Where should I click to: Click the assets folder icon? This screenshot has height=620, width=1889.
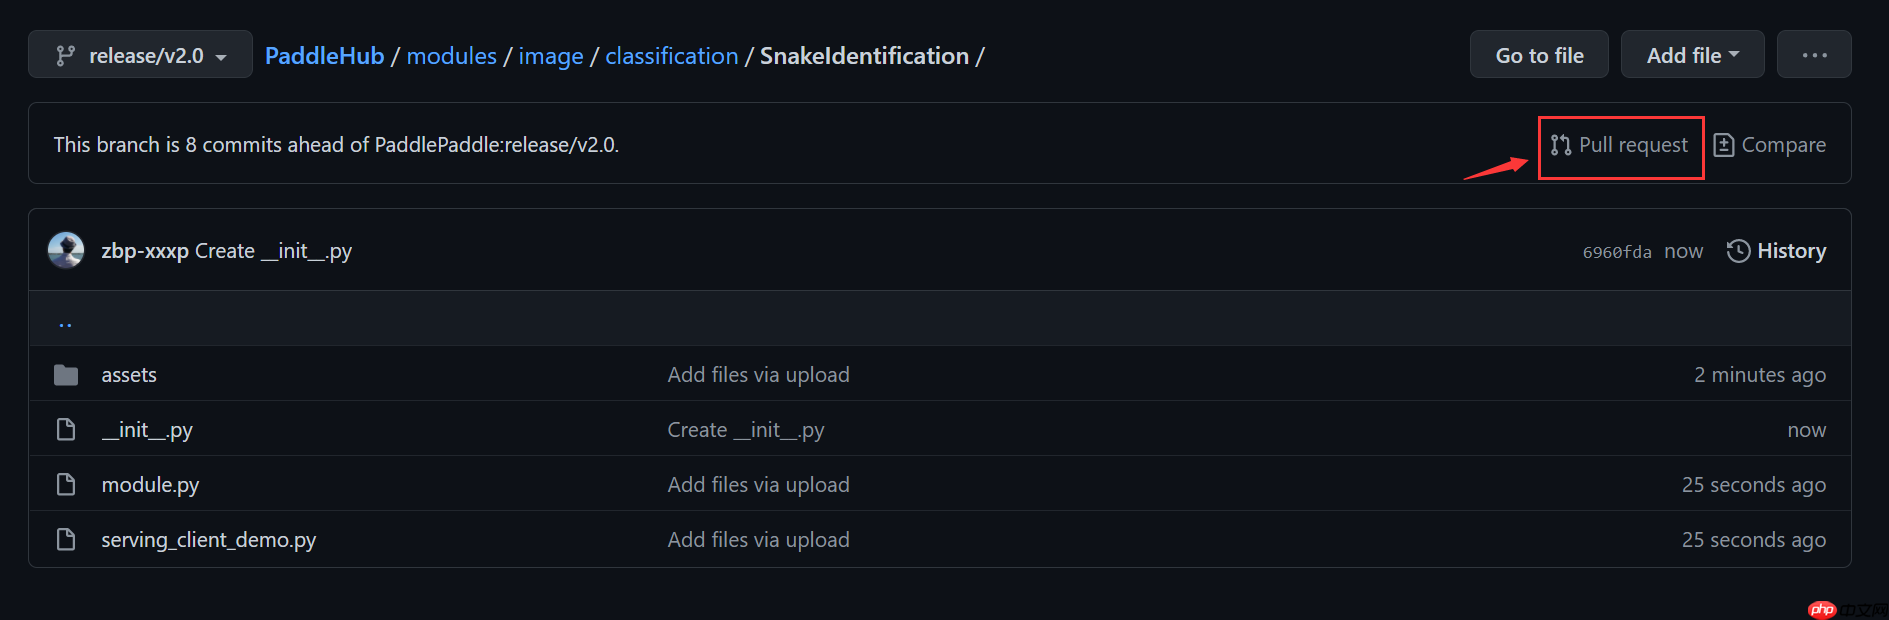[x=66, y=375]
